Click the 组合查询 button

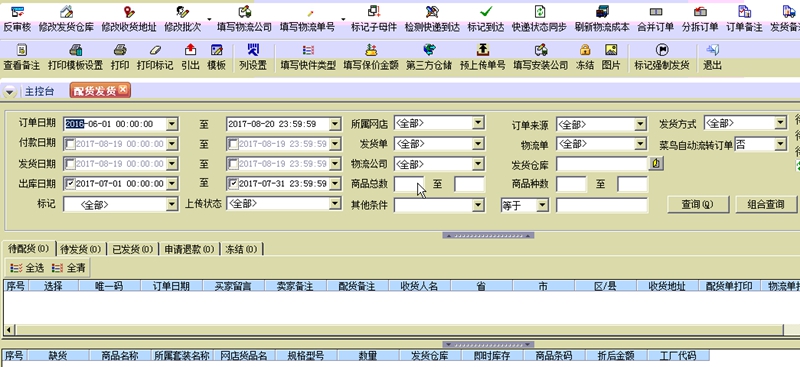765,205
